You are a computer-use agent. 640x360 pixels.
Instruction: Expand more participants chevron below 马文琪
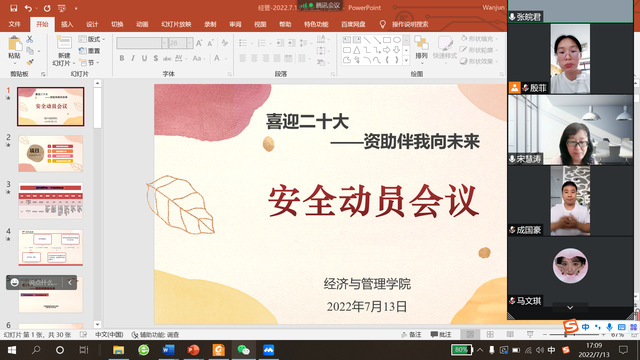[x=570, y=307]
